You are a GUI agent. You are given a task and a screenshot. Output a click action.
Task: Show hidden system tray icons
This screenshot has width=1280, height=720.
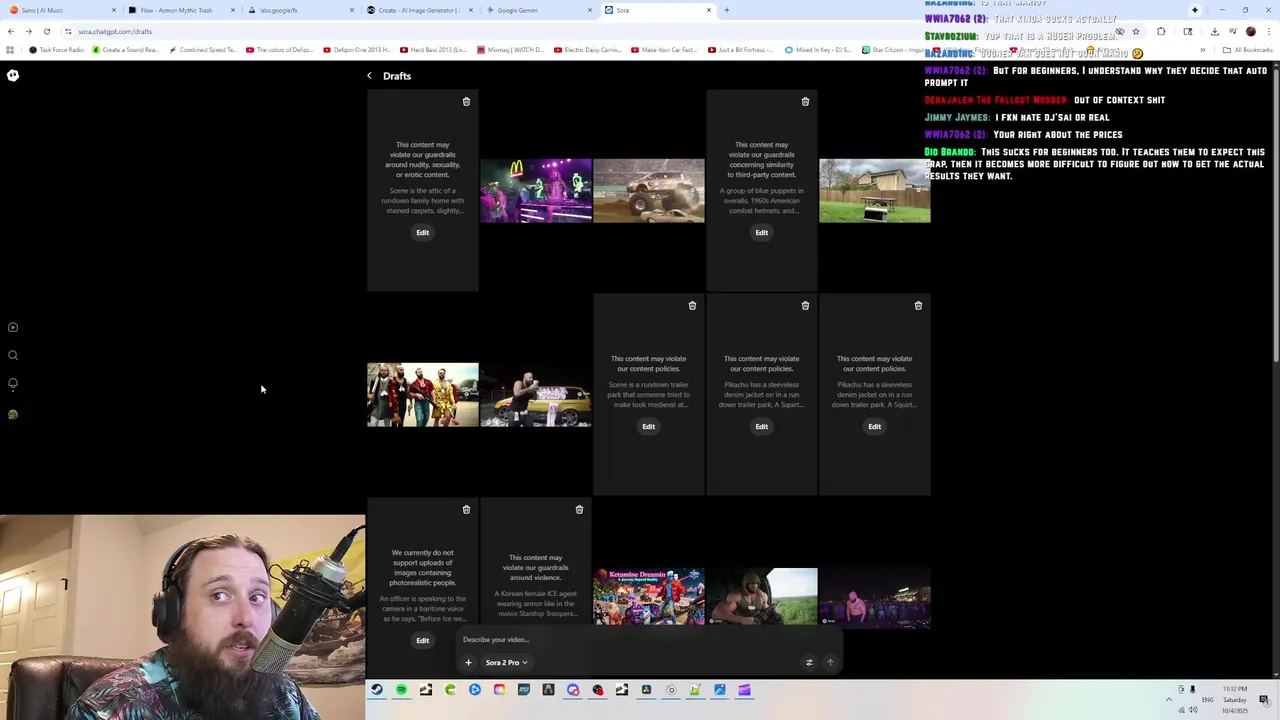click(1168, 699)
